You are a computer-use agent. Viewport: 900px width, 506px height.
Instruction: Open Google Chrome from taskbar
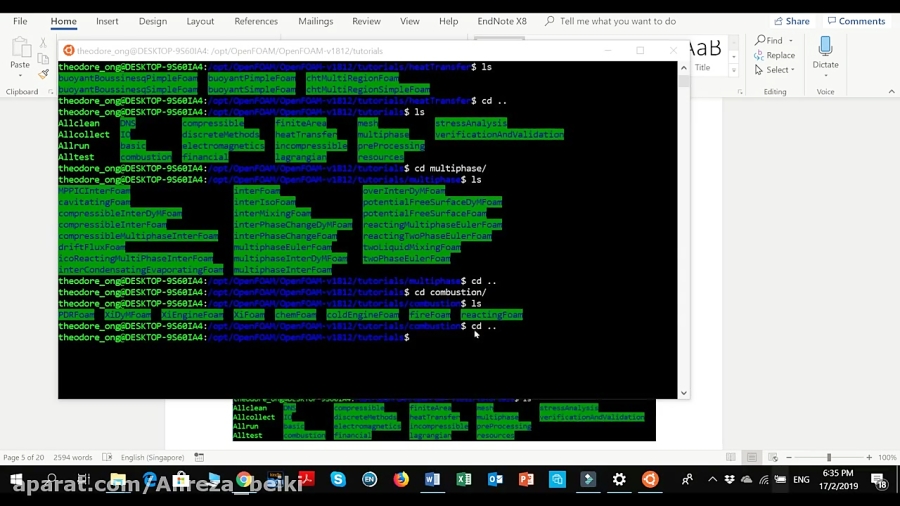click(244, 479)
